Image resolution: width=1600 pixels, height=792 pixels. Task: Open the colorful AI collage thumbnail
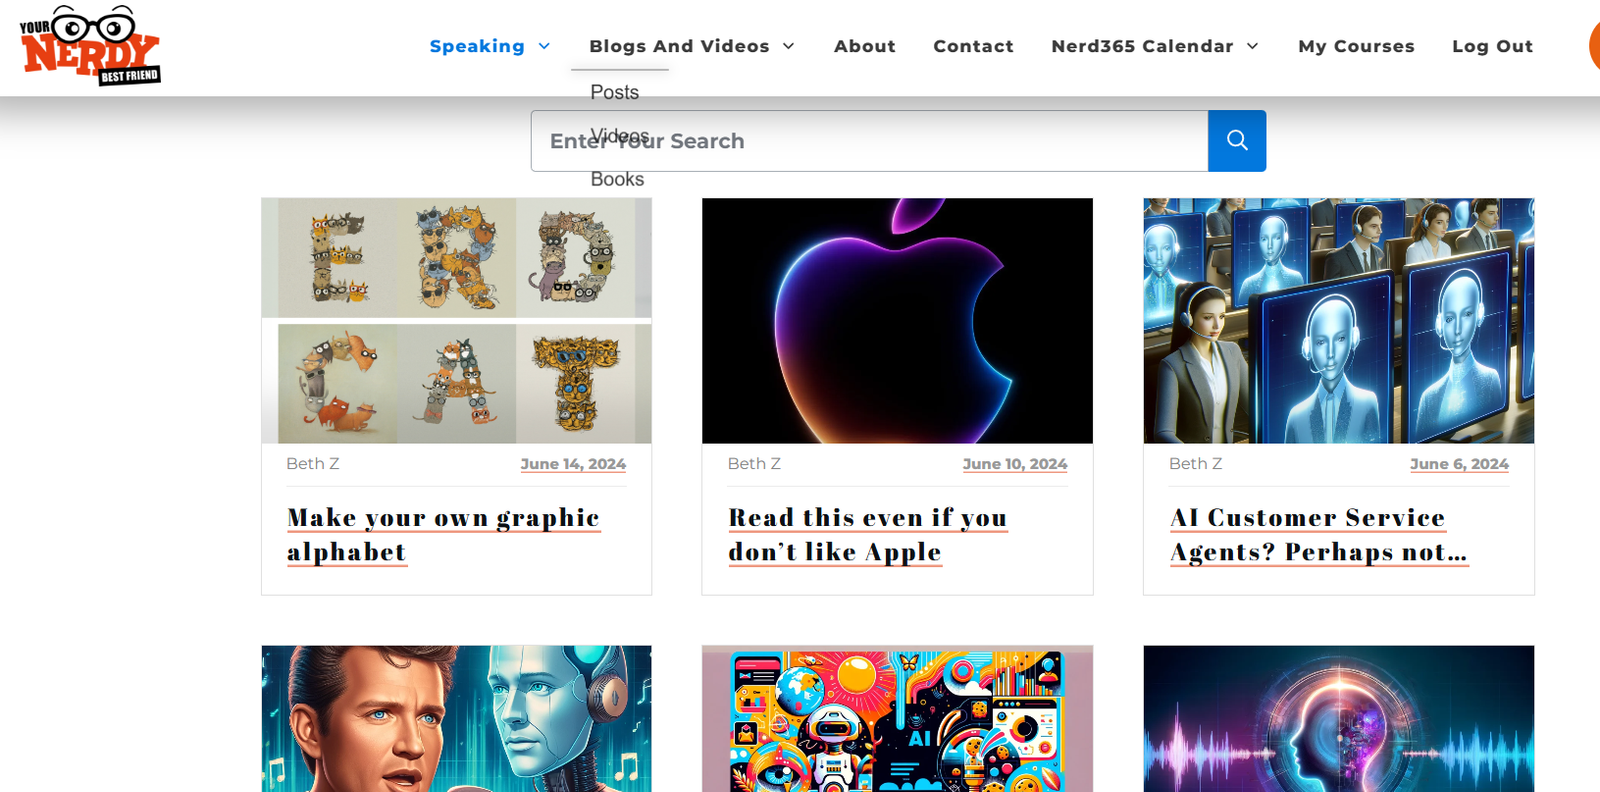tap(897, 719)
